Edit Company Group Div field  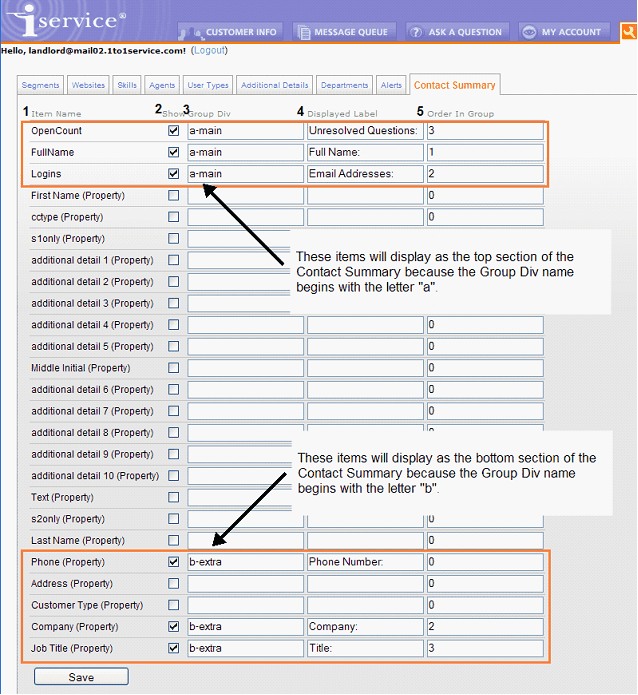point(246,627)
